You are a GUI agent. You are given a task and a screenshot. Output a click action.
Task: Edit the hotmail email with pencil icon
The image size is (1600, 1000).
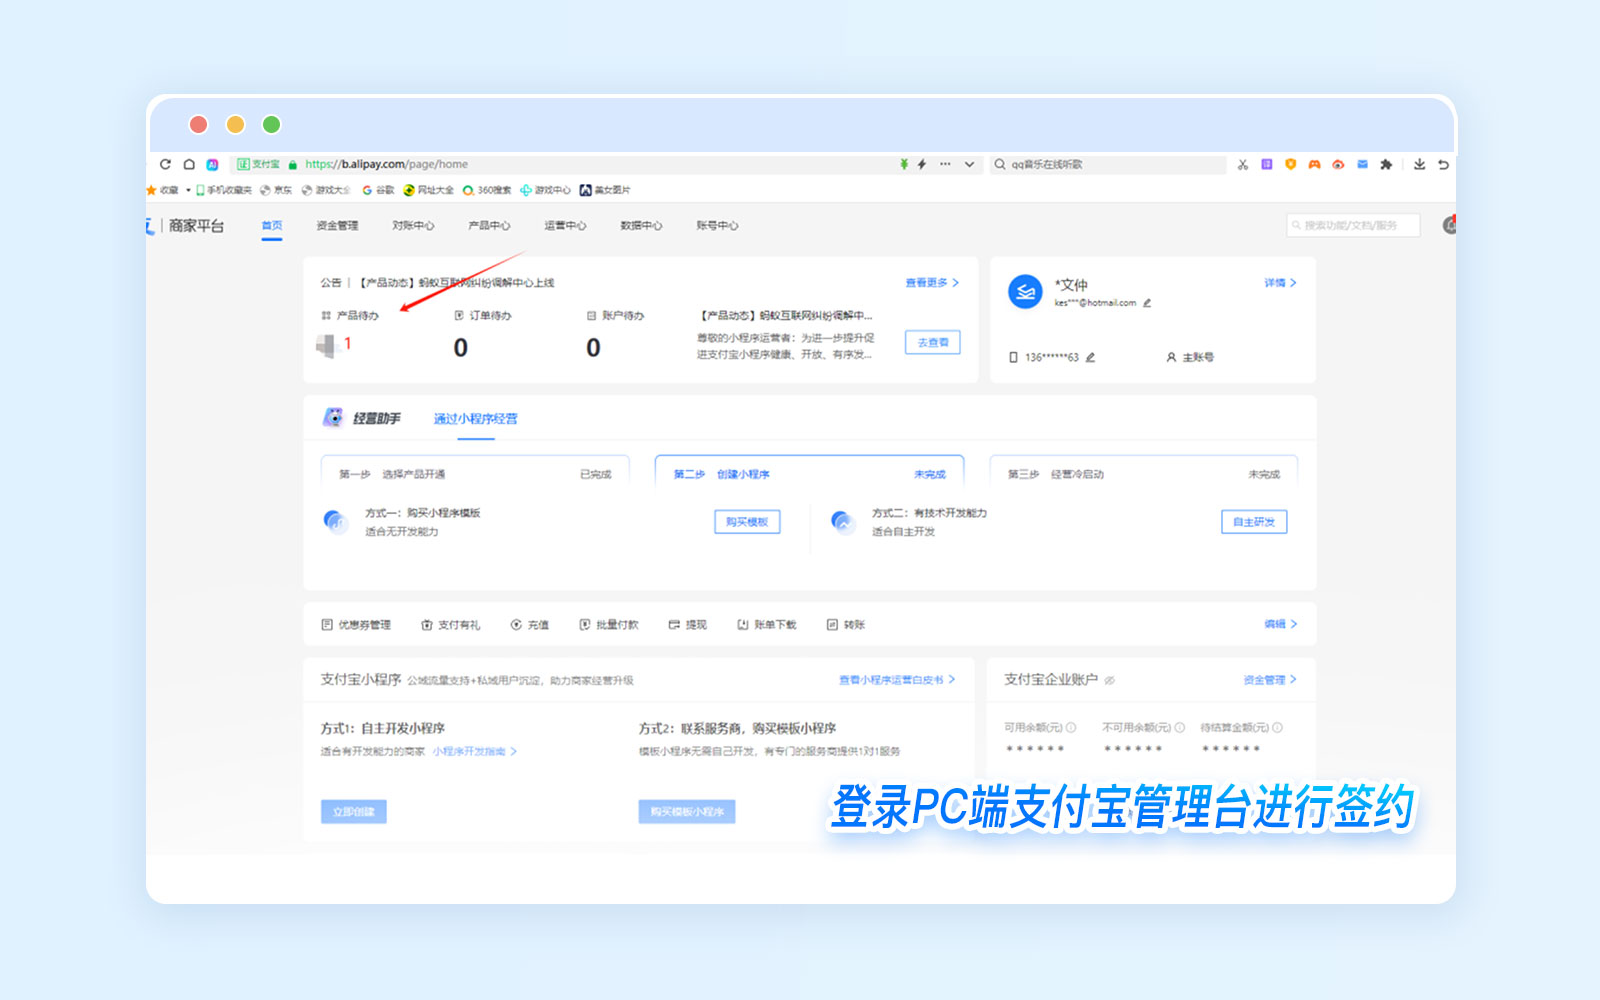(x=1147, y=303)
